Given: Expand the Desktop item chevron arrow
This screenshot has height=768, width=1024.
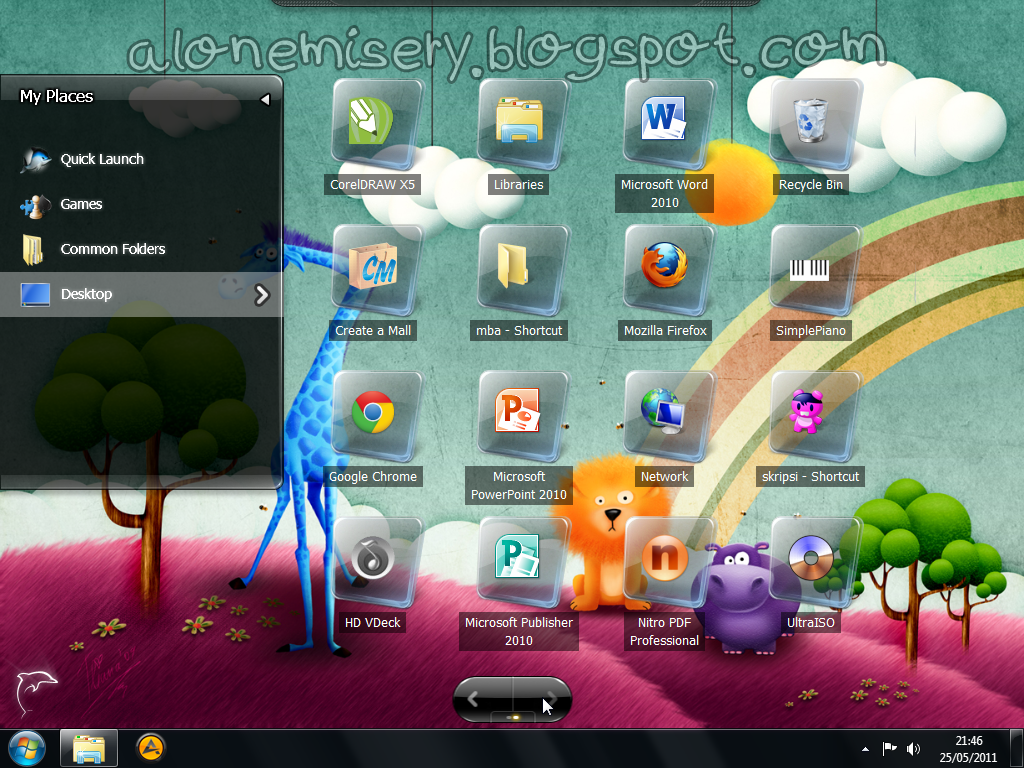Looking at the screenshot, I should tap(262, 295).
